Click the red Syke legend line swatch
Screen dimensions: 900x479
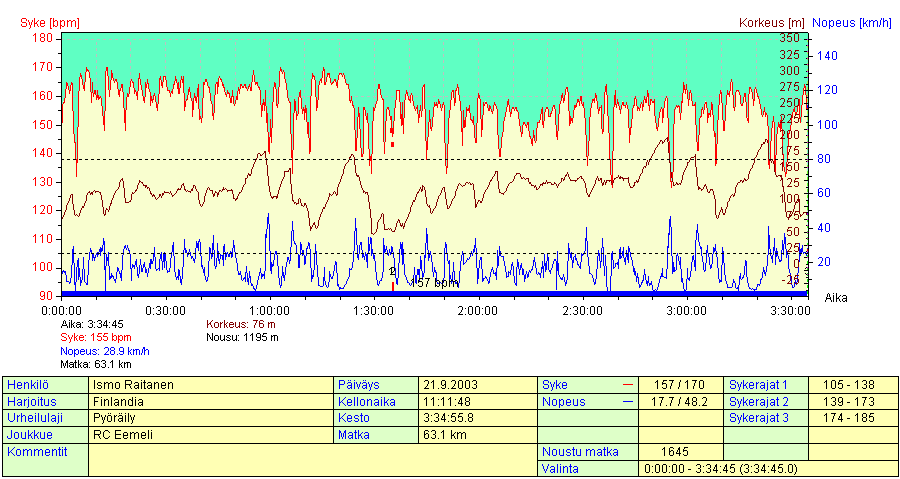tap(628, 384)
